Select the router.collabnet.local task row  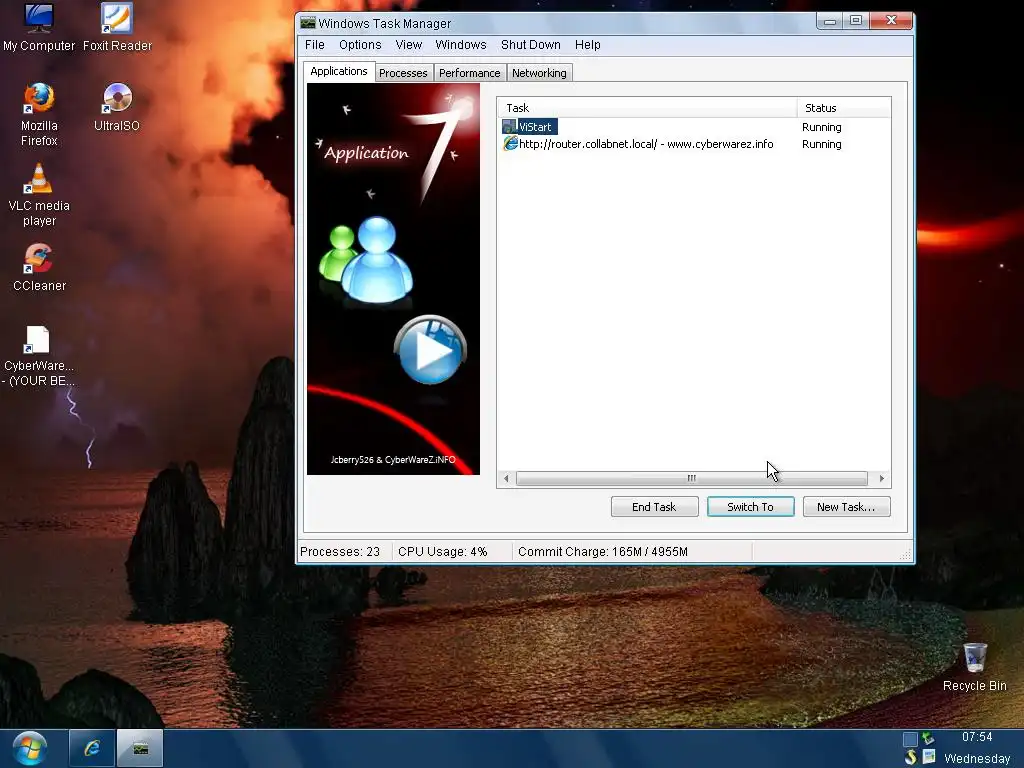tap(694, 144)
